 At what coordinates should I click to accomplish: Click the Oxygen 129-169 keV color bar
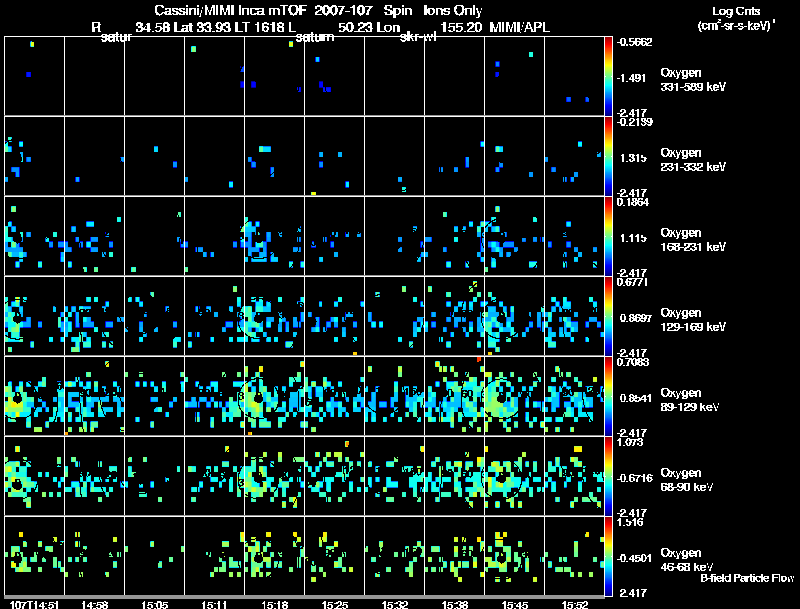[x=608, y=316]
